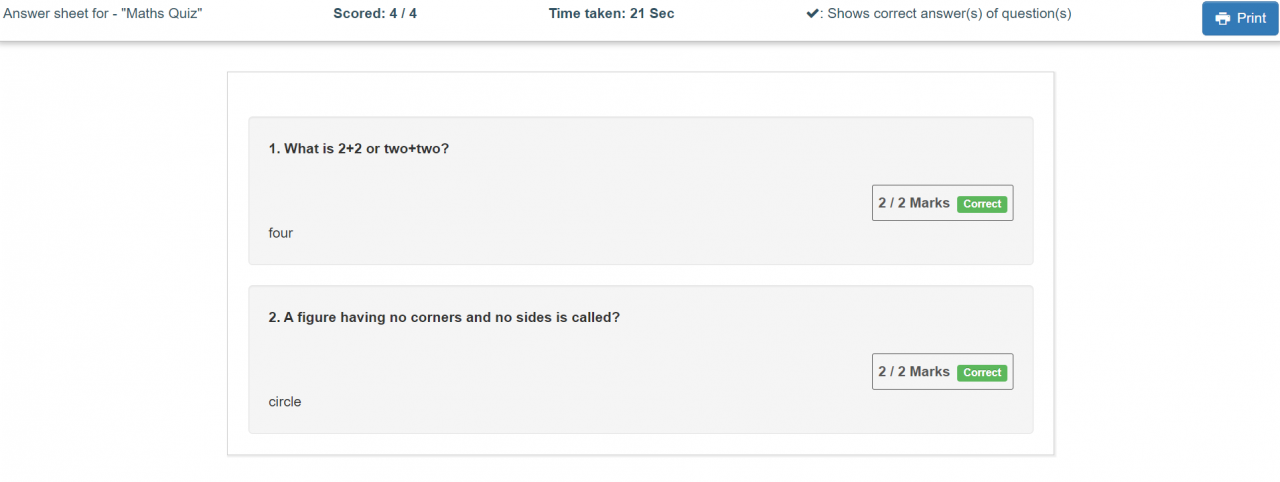Click the 21 Sec duration value
The image size is (1280, 482).
(x=653, y=14)
